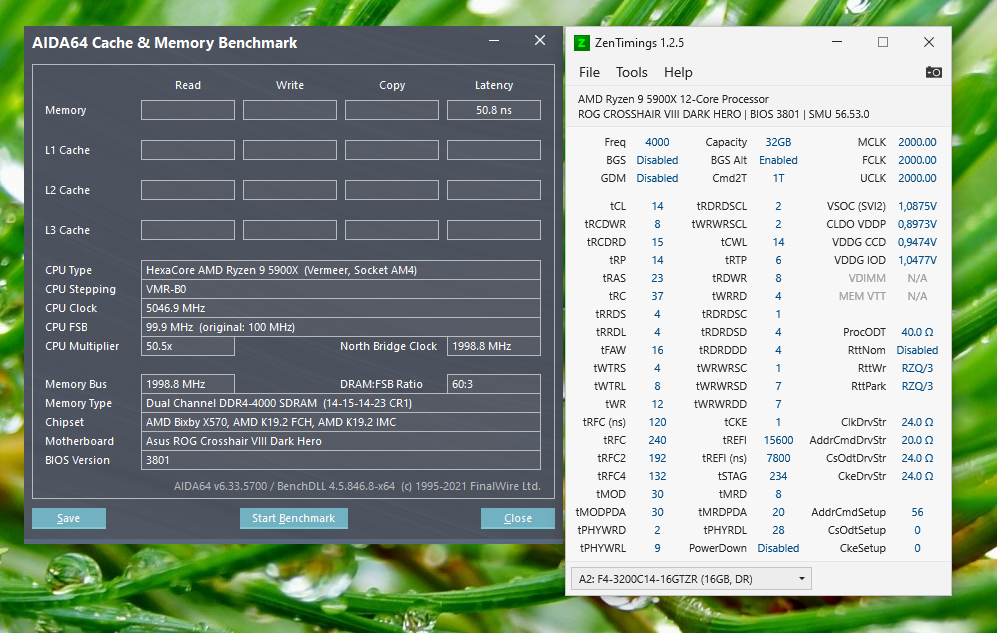Image resolution: width=997 pixels, height=633 pixels.
Task: Click the AMD Ryzen 9 5900X processor title
Action: click(x=673, y=99)
